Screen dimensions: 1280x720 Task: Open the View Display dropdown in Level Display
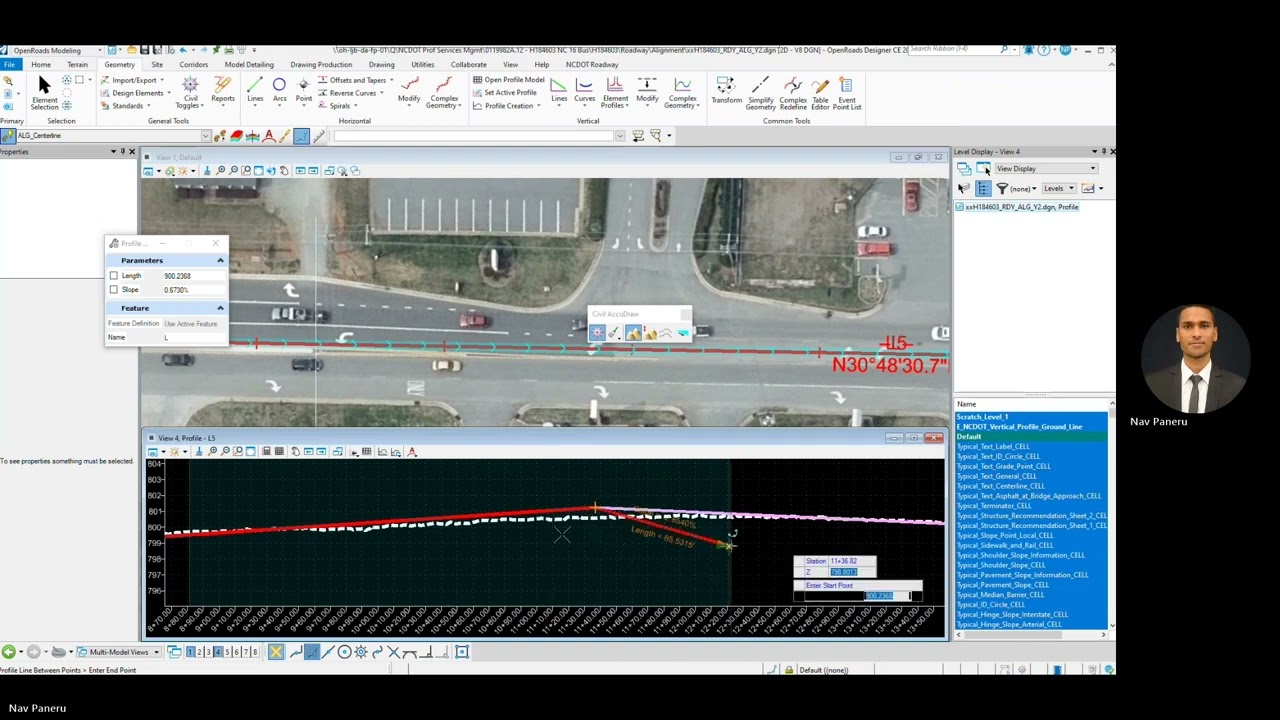point(1046,169)
